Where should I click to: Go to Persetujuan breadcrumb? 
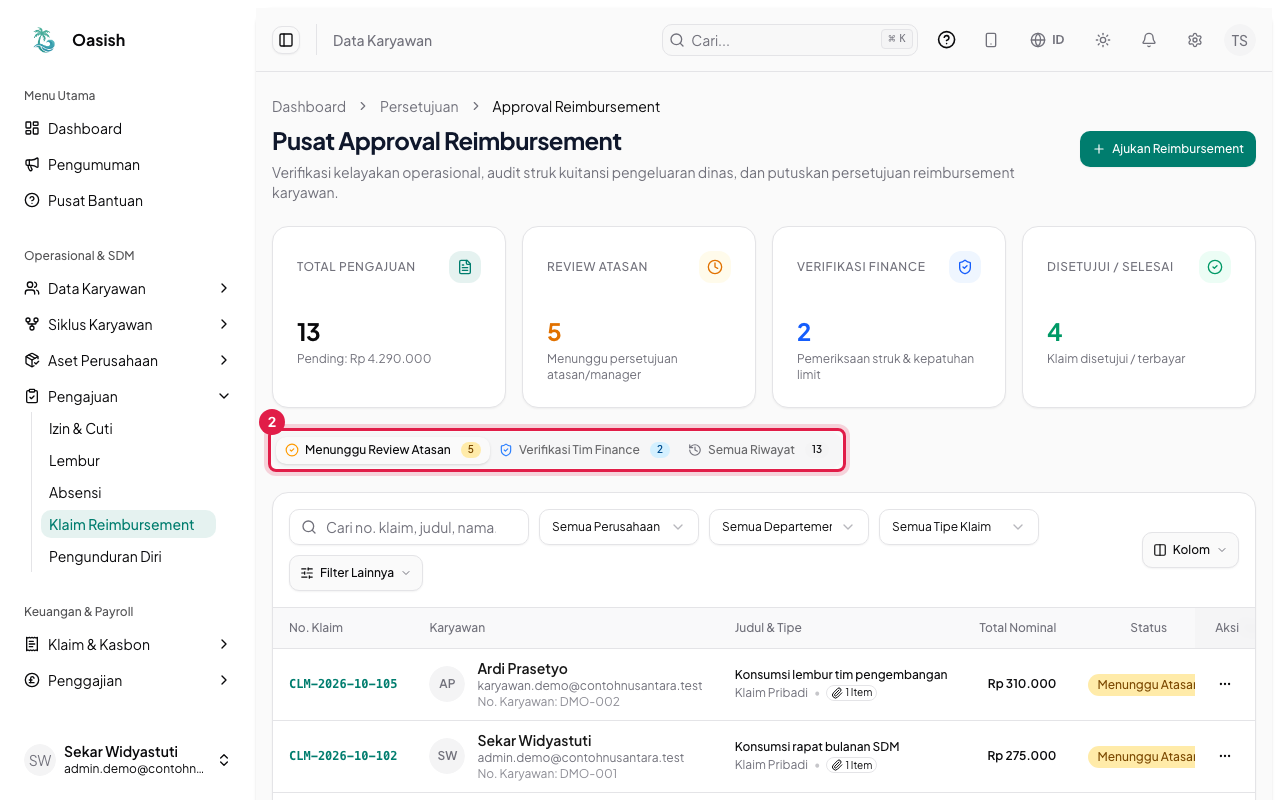(419, 107)
